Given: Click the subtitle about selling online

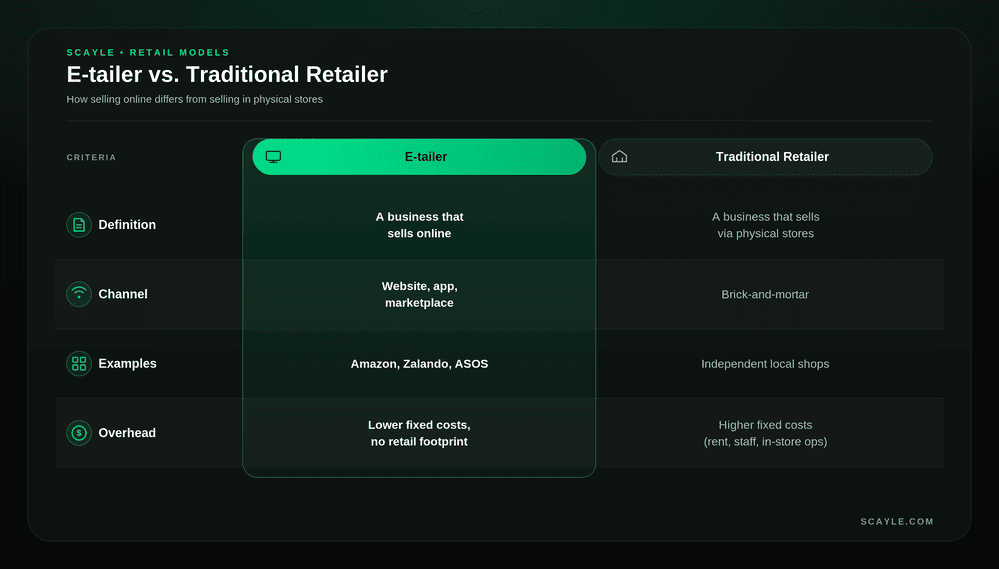Looking at the screenshot, I should click(x=194, y=99).
